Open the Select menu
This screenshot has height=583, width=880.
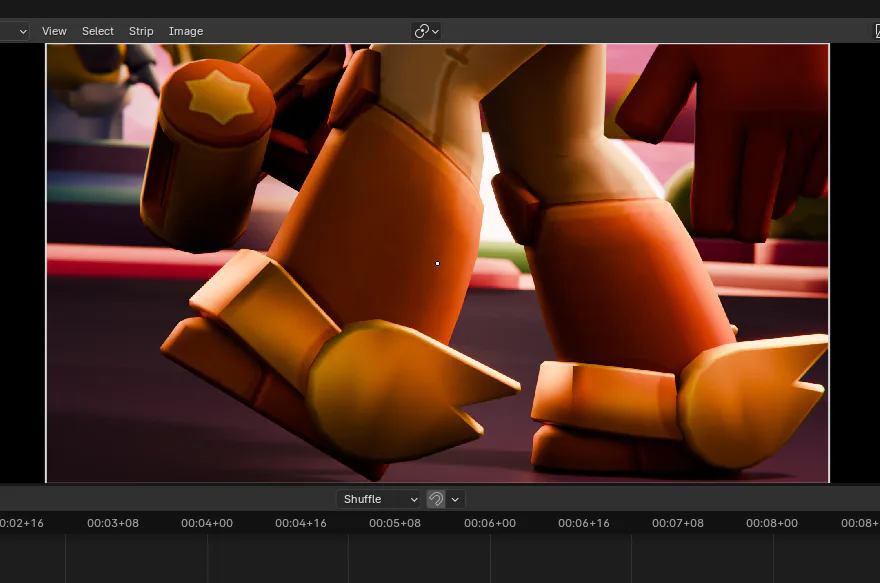(98, 31)
